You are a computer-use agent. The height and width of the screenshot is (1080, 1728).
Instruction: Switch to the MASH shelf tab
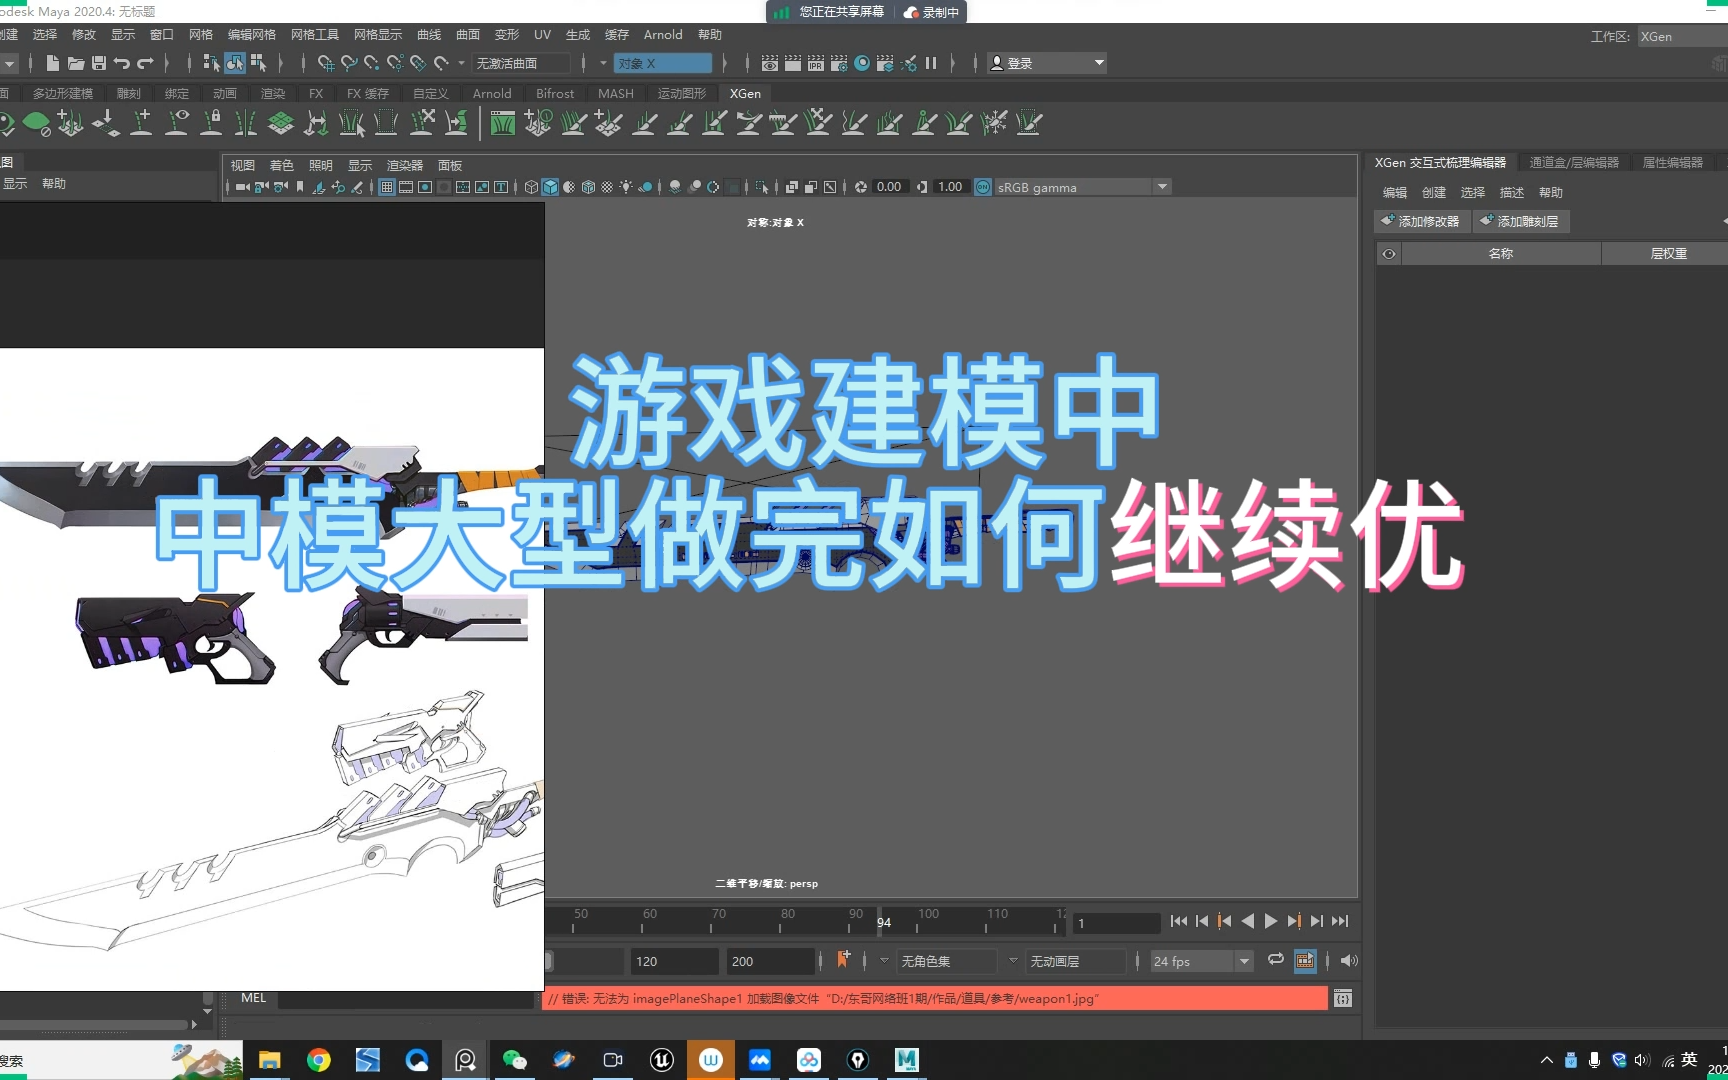coord(616,93)
